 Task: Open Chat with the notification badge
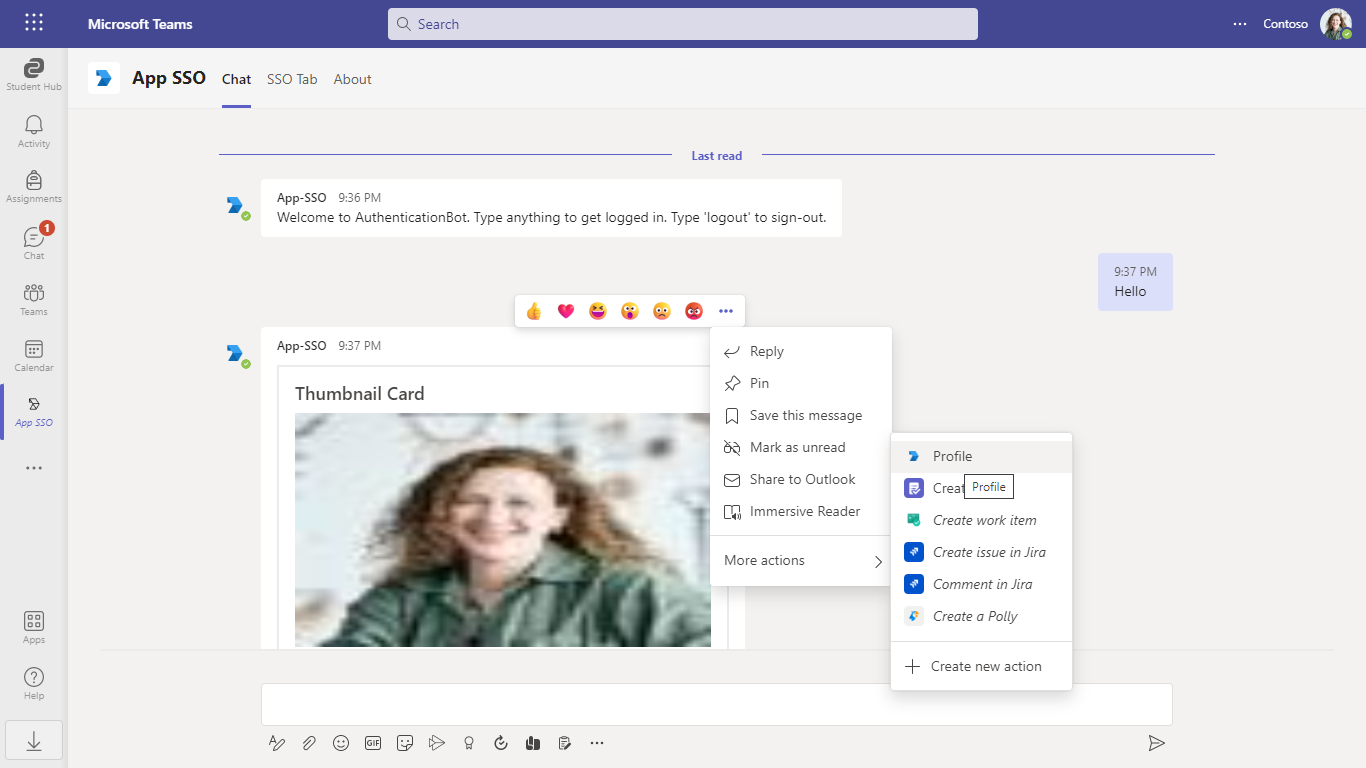[x=34, y=243]
